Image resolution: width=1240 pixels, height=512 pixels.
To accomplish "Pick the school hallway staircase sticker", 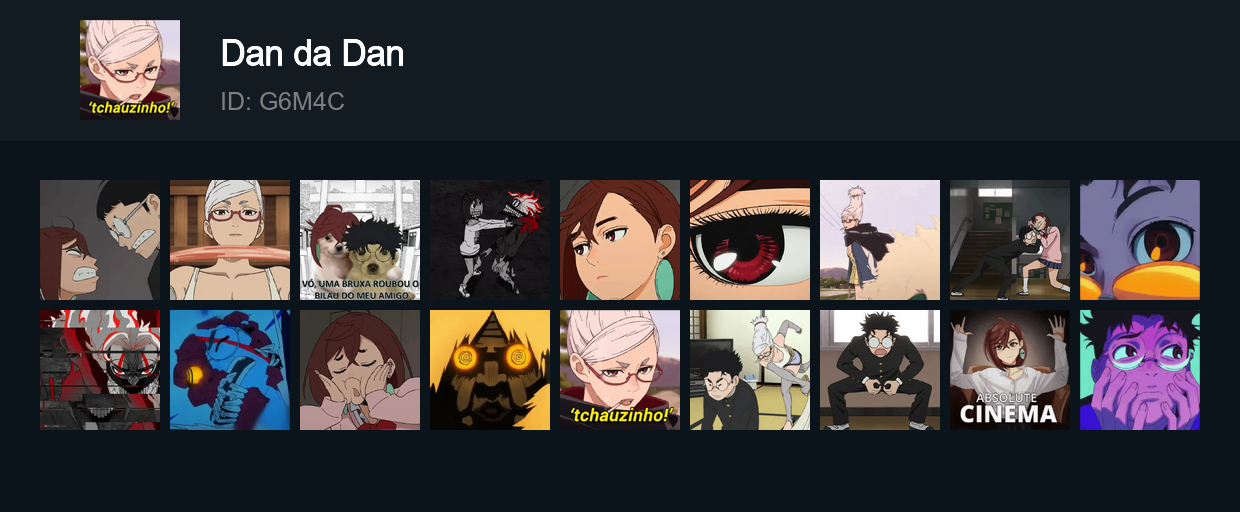I will (1010, 240).
